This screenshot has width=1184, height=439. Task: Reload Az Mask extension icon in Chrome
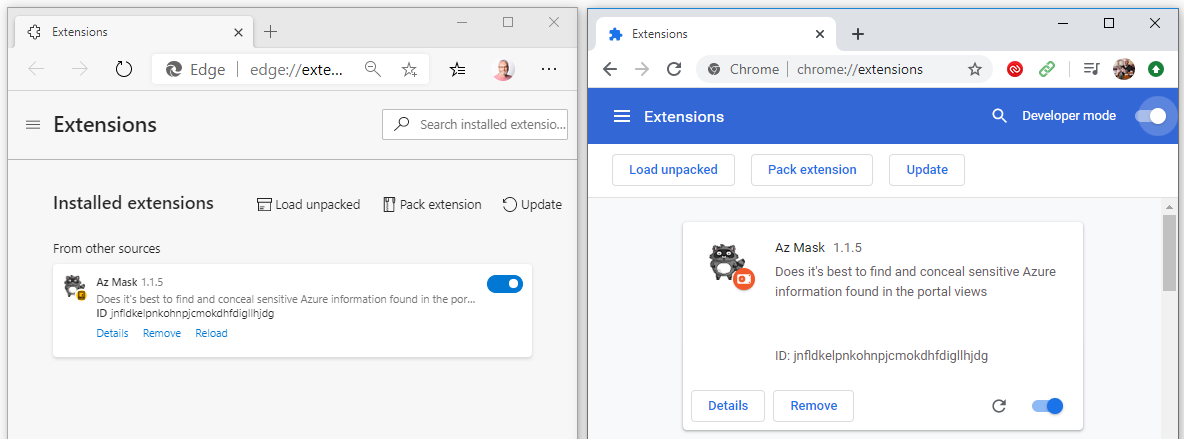tap(999, 406)
